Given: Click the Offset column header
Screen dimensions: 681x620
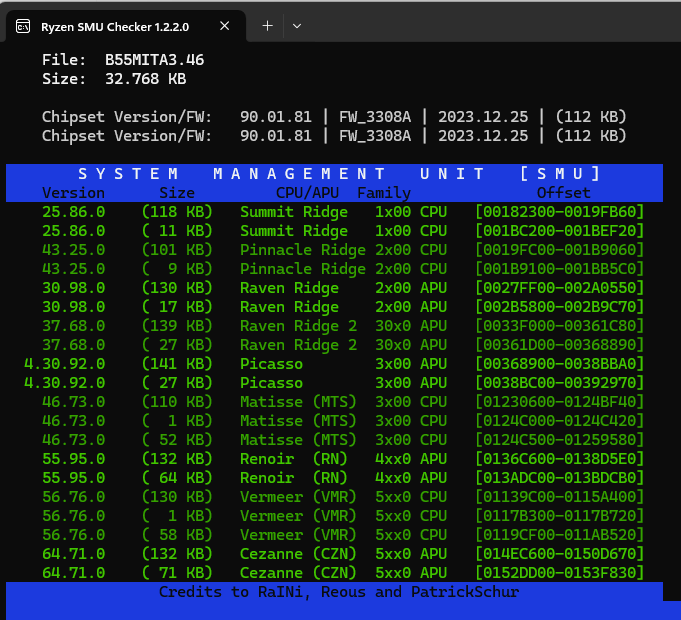Looking at the screenshot, I should 564,193.
